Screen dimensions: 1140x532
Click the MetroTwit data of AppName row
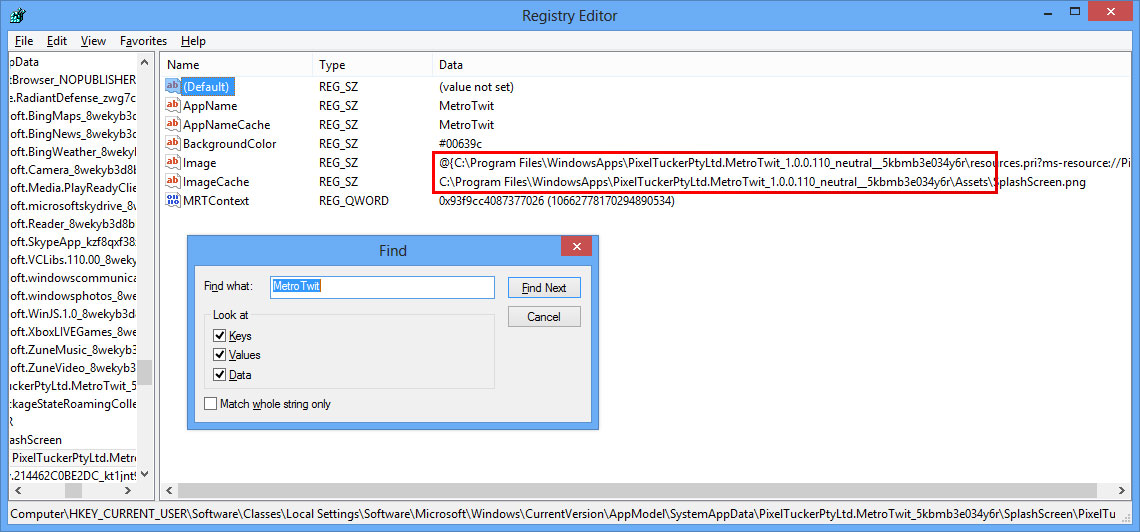[x=466, y=105]
